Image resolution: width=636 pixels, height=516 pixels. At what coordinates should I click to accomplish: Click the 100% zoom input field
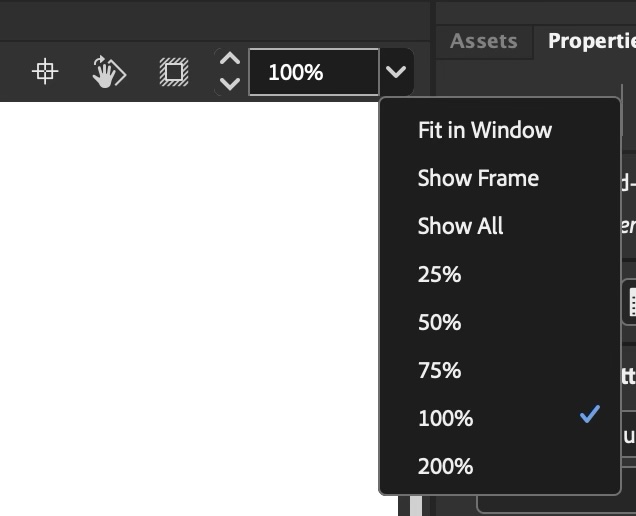(x=314, y=72)
